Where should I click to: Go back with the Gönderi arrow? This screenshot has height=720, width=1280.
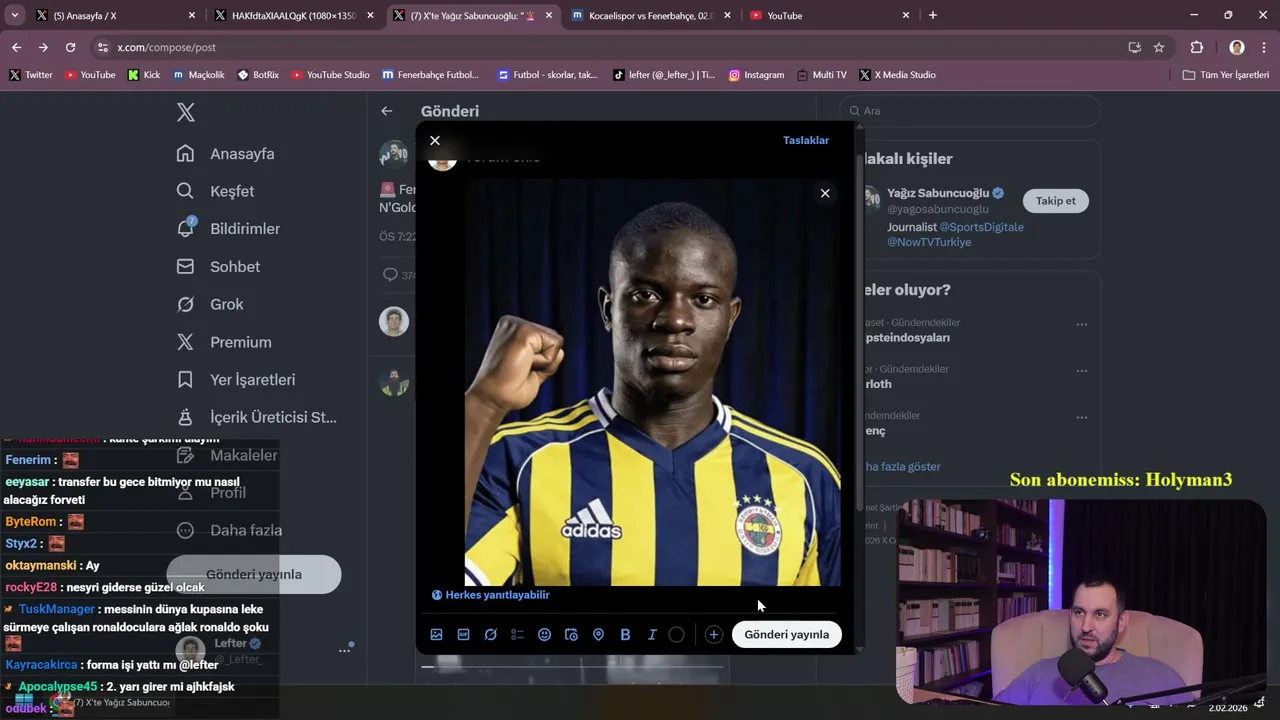[x=387, y=111]
